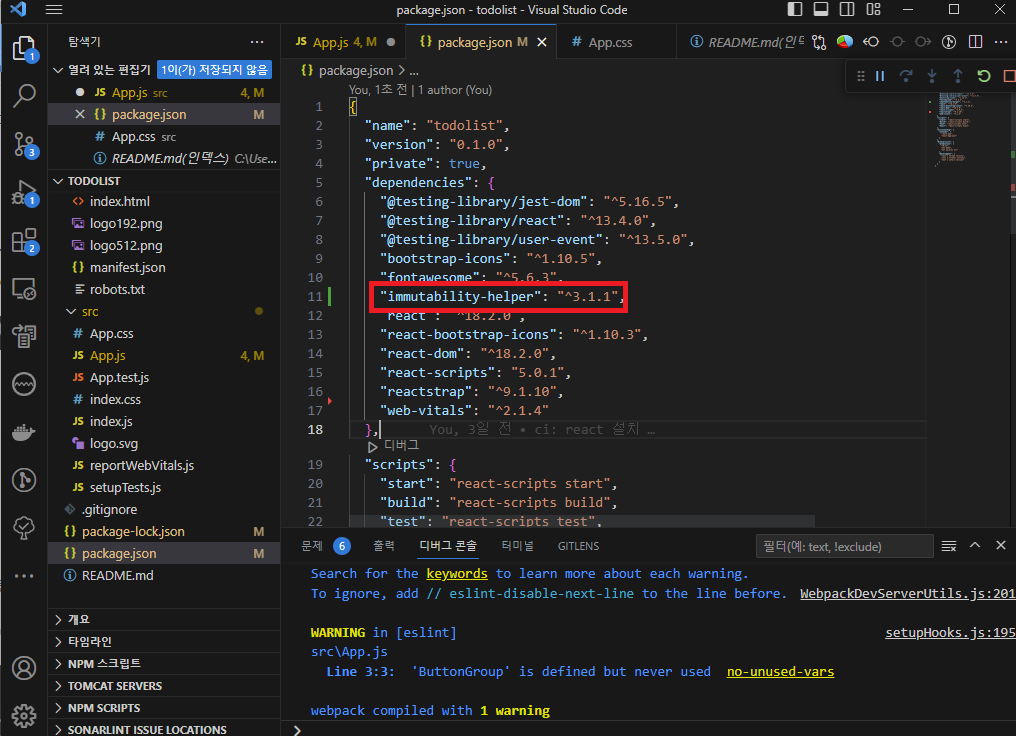The image size is (1016, 736).
Task: Toggle primary side bar visibility
Action: tap(794, 9)
